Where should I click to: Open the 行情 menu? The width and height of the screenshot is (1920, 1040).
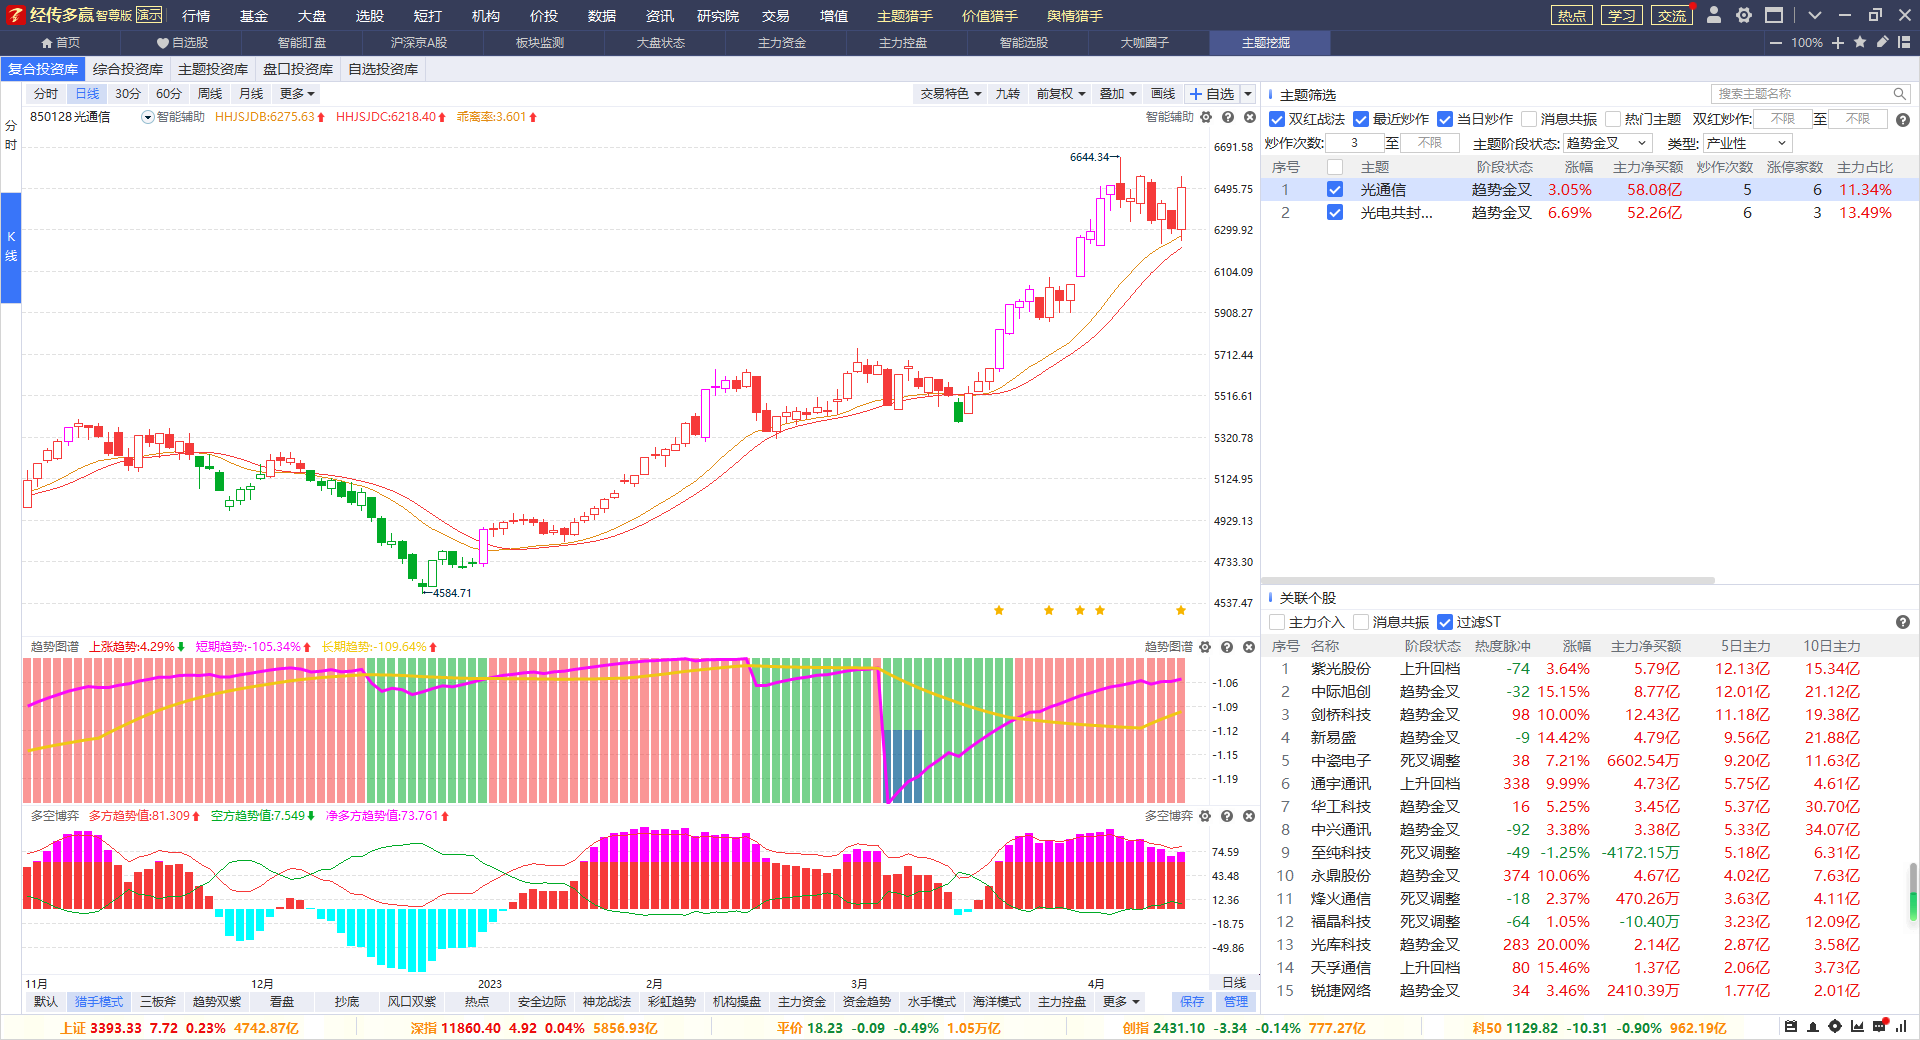pyautogui.click(x=196, y=15)
